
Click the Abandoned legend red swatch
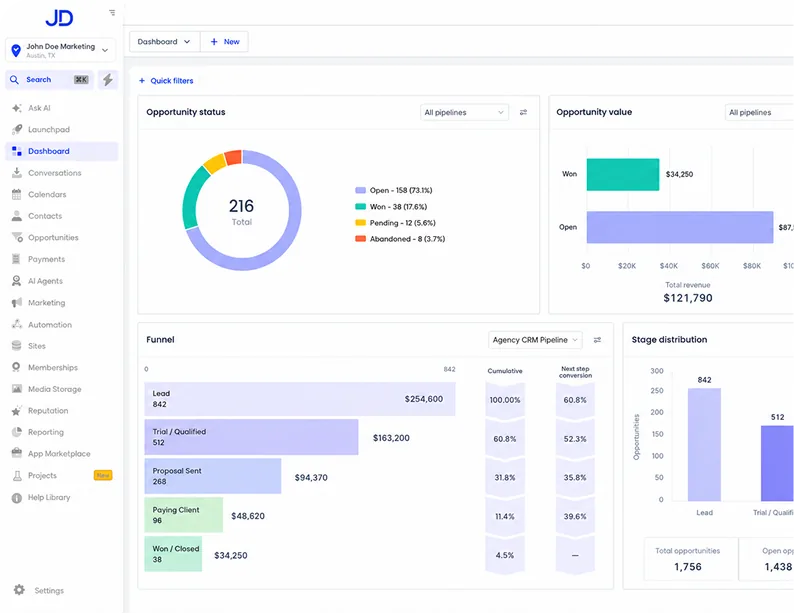(x=360, y=239)
